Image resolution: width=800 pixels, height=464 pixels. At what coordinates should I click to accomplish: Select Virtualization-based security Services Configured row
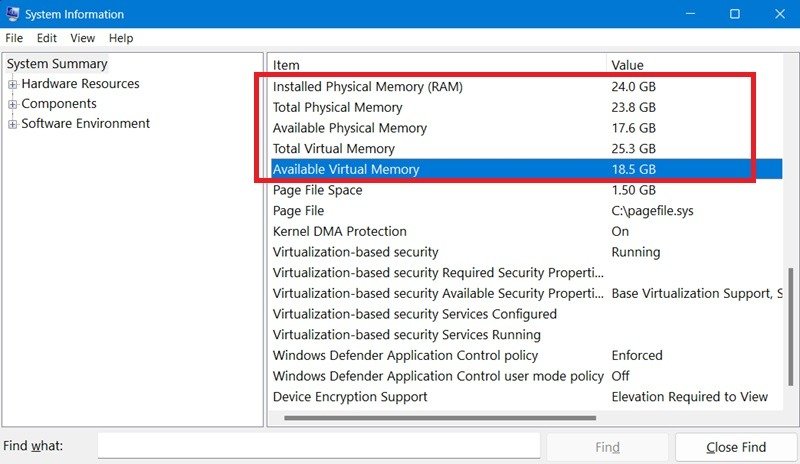coord(526,314)
